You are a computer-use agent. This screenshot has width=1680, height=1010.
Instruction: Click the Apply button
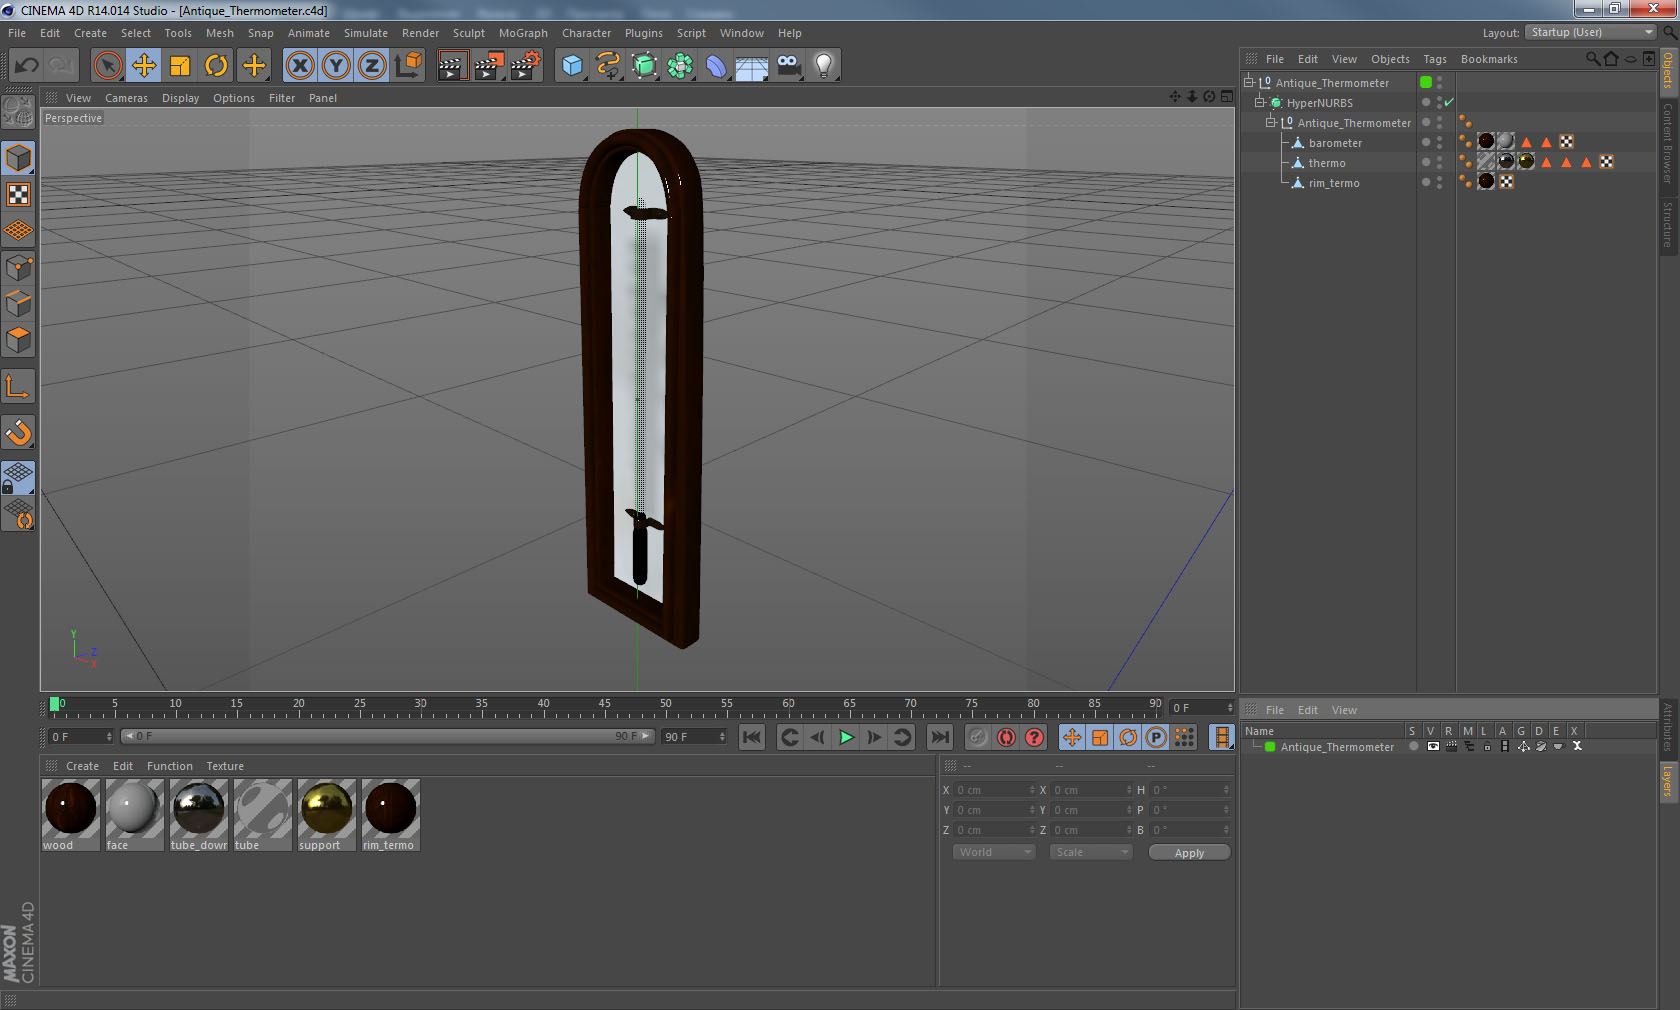click(x=1189, y=853)
